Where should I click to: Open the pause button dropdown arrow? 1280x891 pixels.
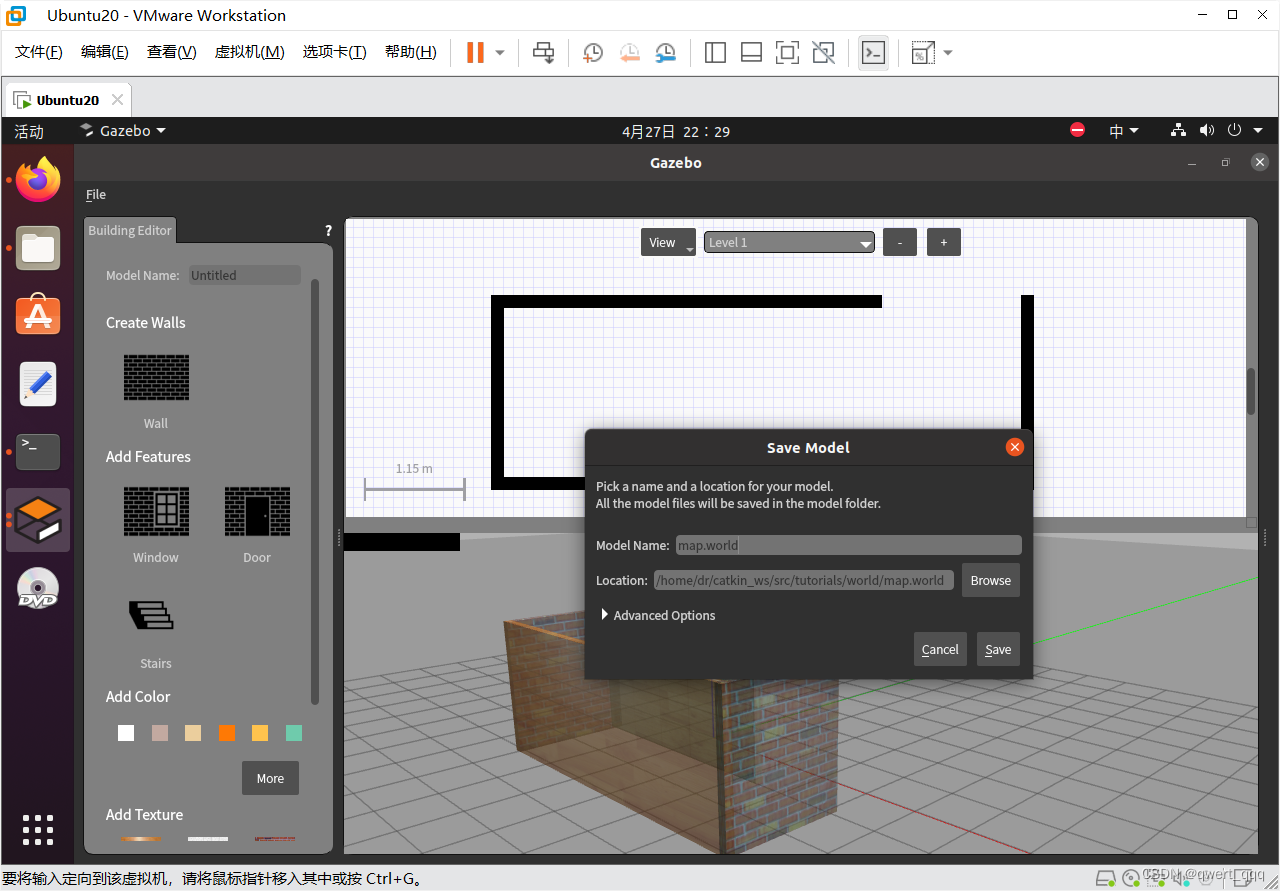pyautogui.click(x=500, y=53)
